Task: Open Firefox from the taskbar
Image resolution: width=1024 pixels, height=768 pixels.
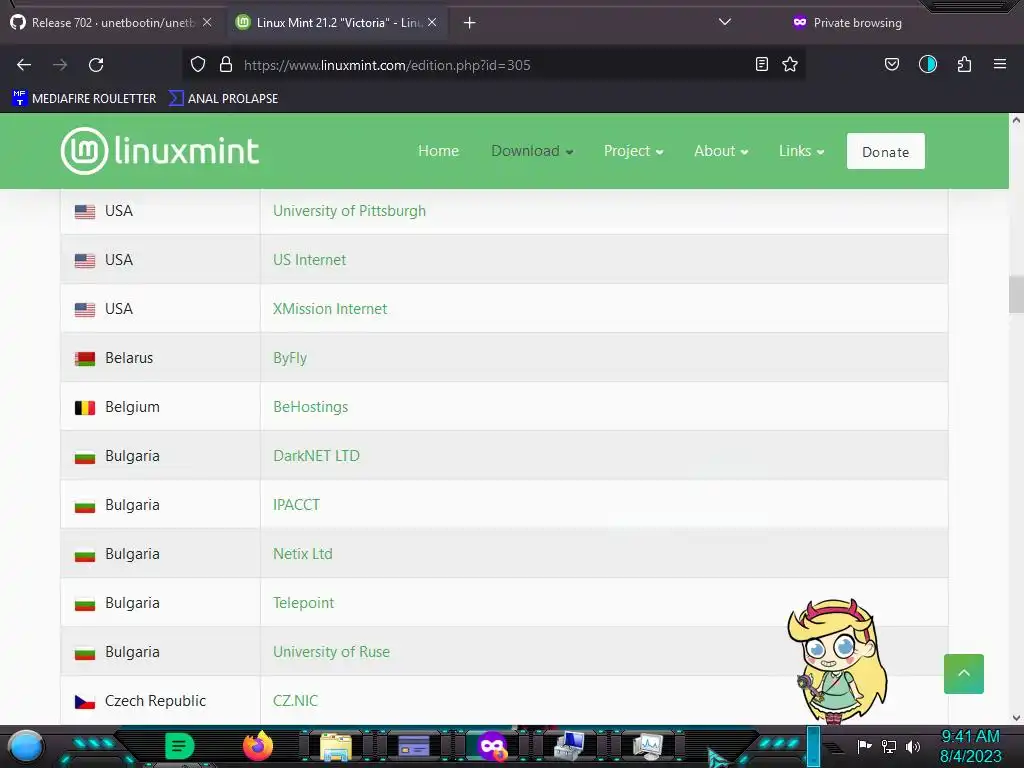Action: click(x=258, y=746)
